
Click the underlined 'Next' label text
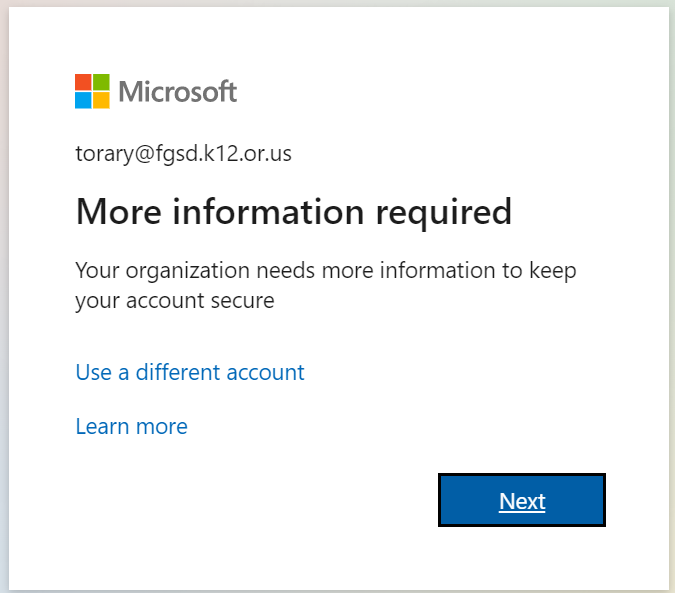[522, 501]
